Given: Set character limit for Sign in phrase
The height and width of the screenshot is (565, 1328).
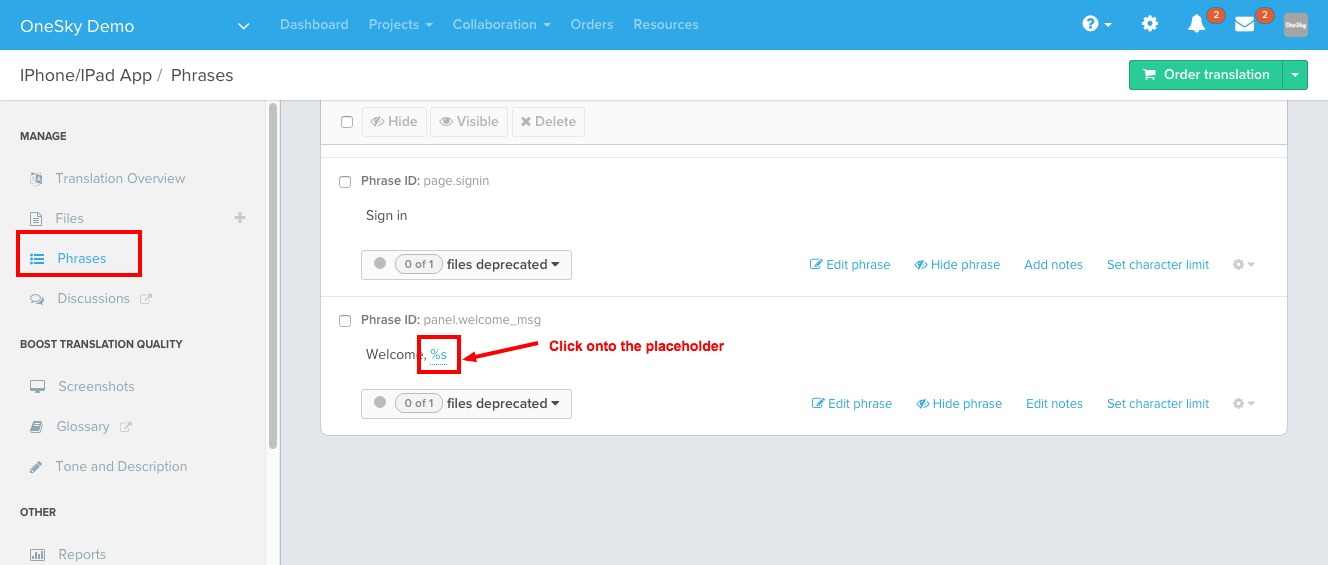Looking at the screenshot, I should 1158,265.
